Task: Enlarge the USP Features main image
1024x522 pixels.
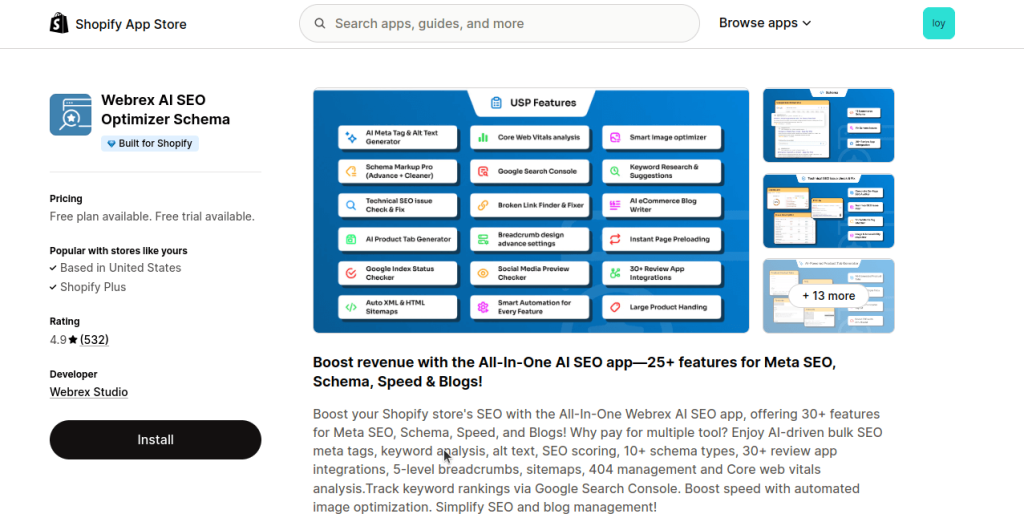Action: click(531, 210)
